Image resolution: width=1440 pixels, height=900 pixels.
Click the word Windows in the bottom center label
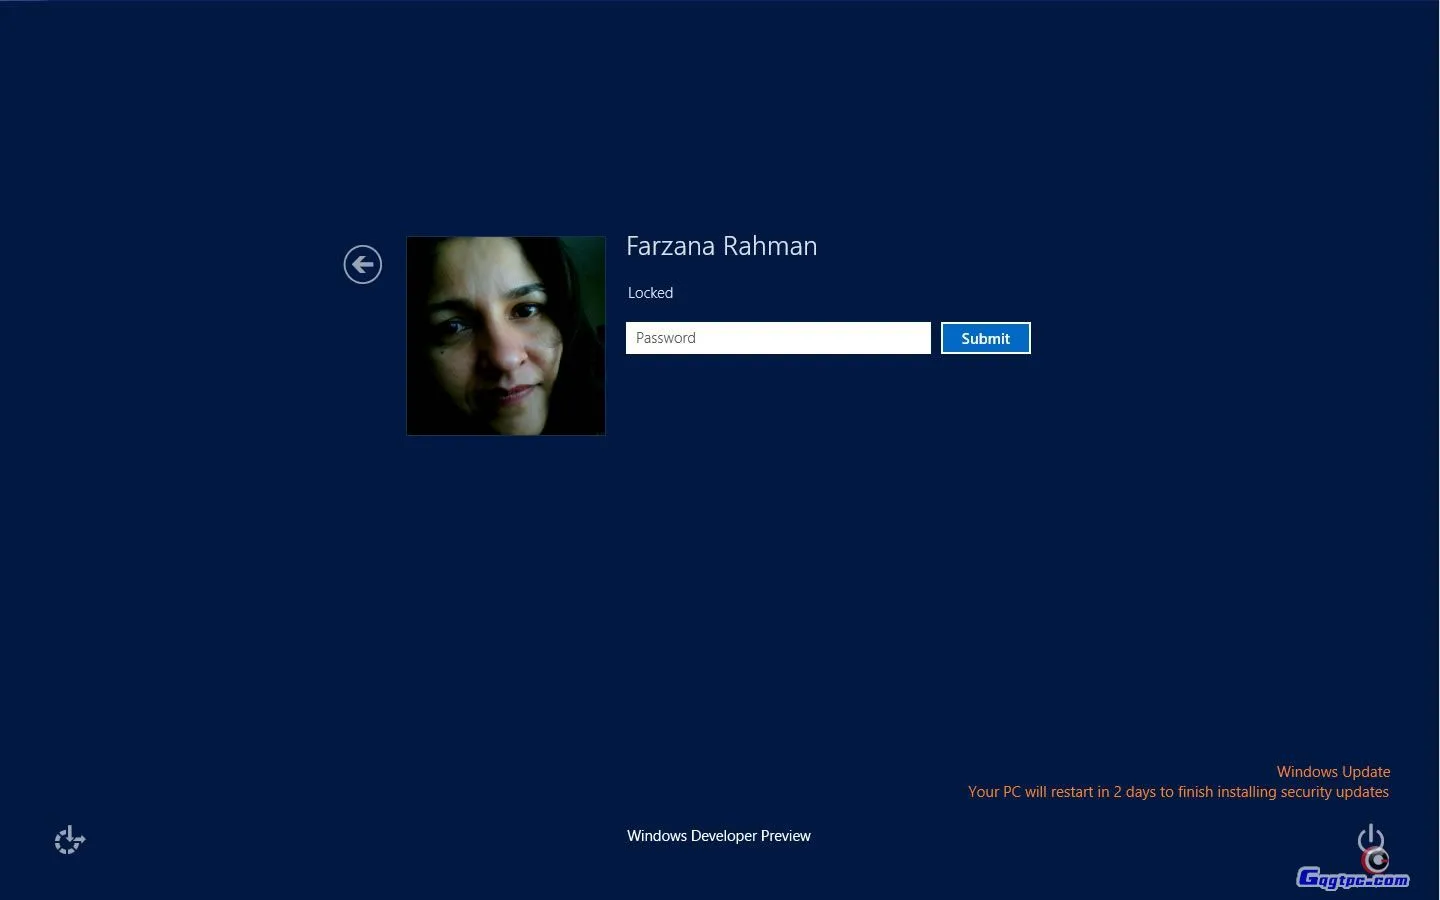pyautogui.click(x=656, y=836)
